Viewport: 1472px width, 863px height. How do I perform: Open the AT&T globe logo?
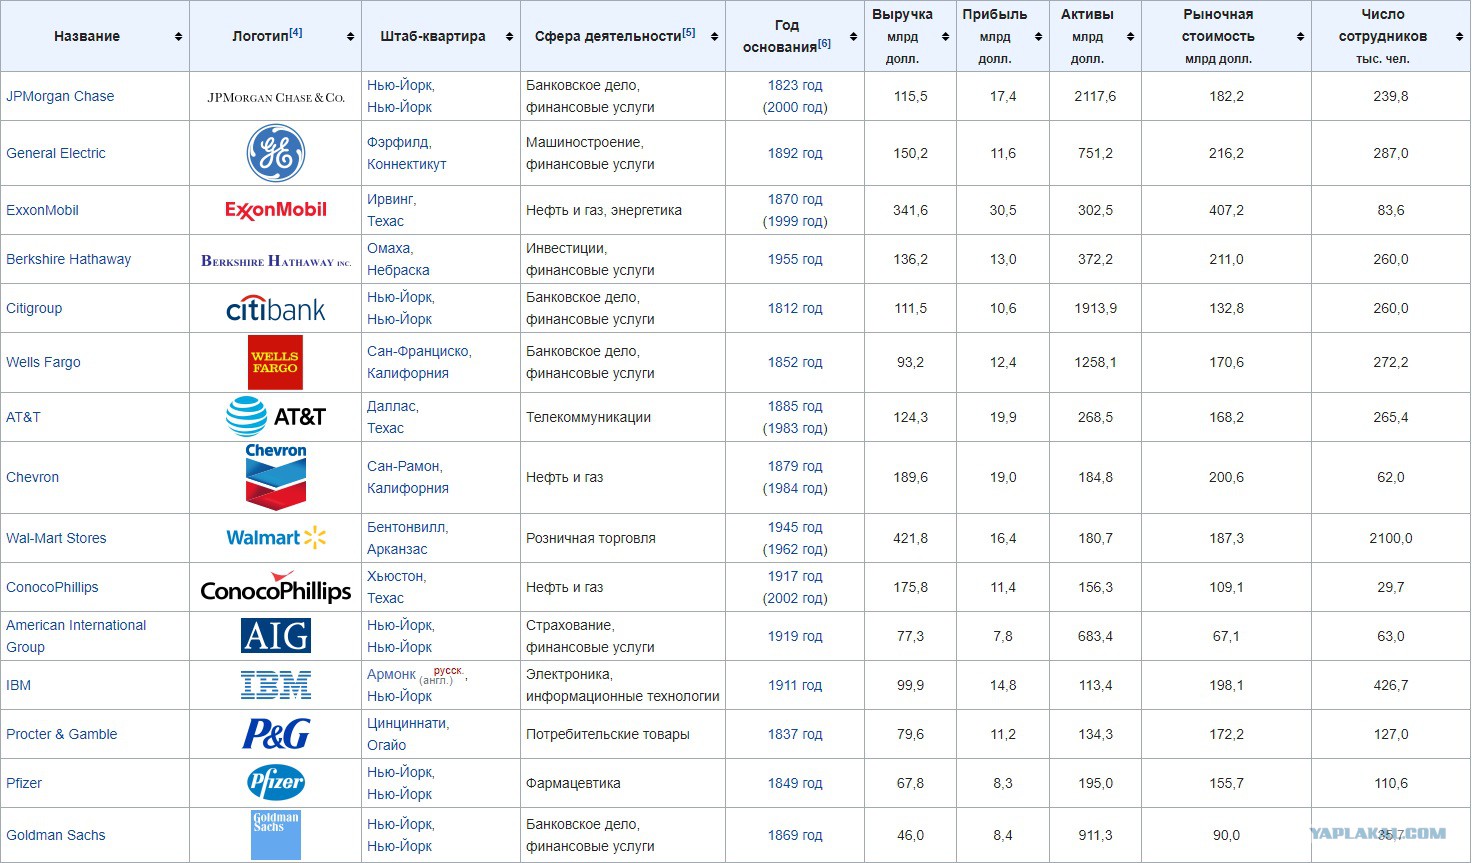coord(276,417)
